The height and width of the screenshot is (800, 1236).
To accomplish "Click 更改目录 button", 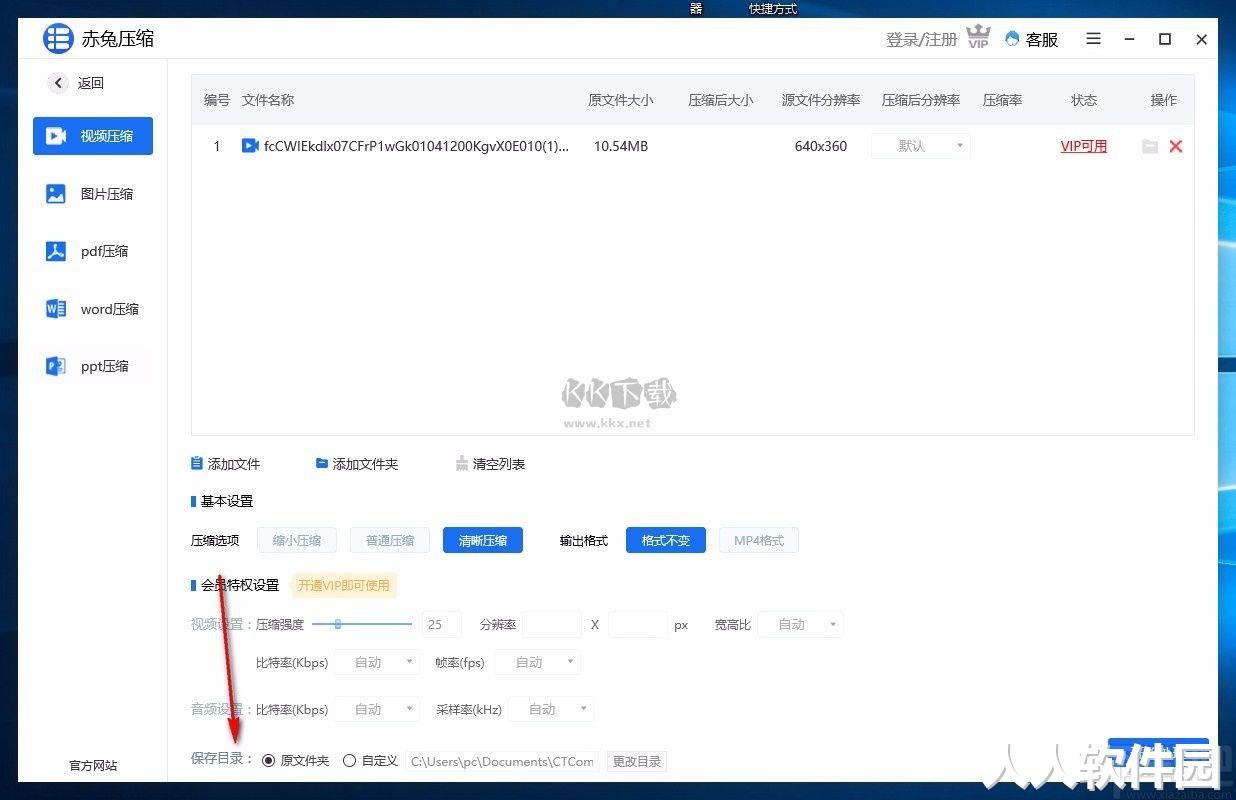I will 637,761.
